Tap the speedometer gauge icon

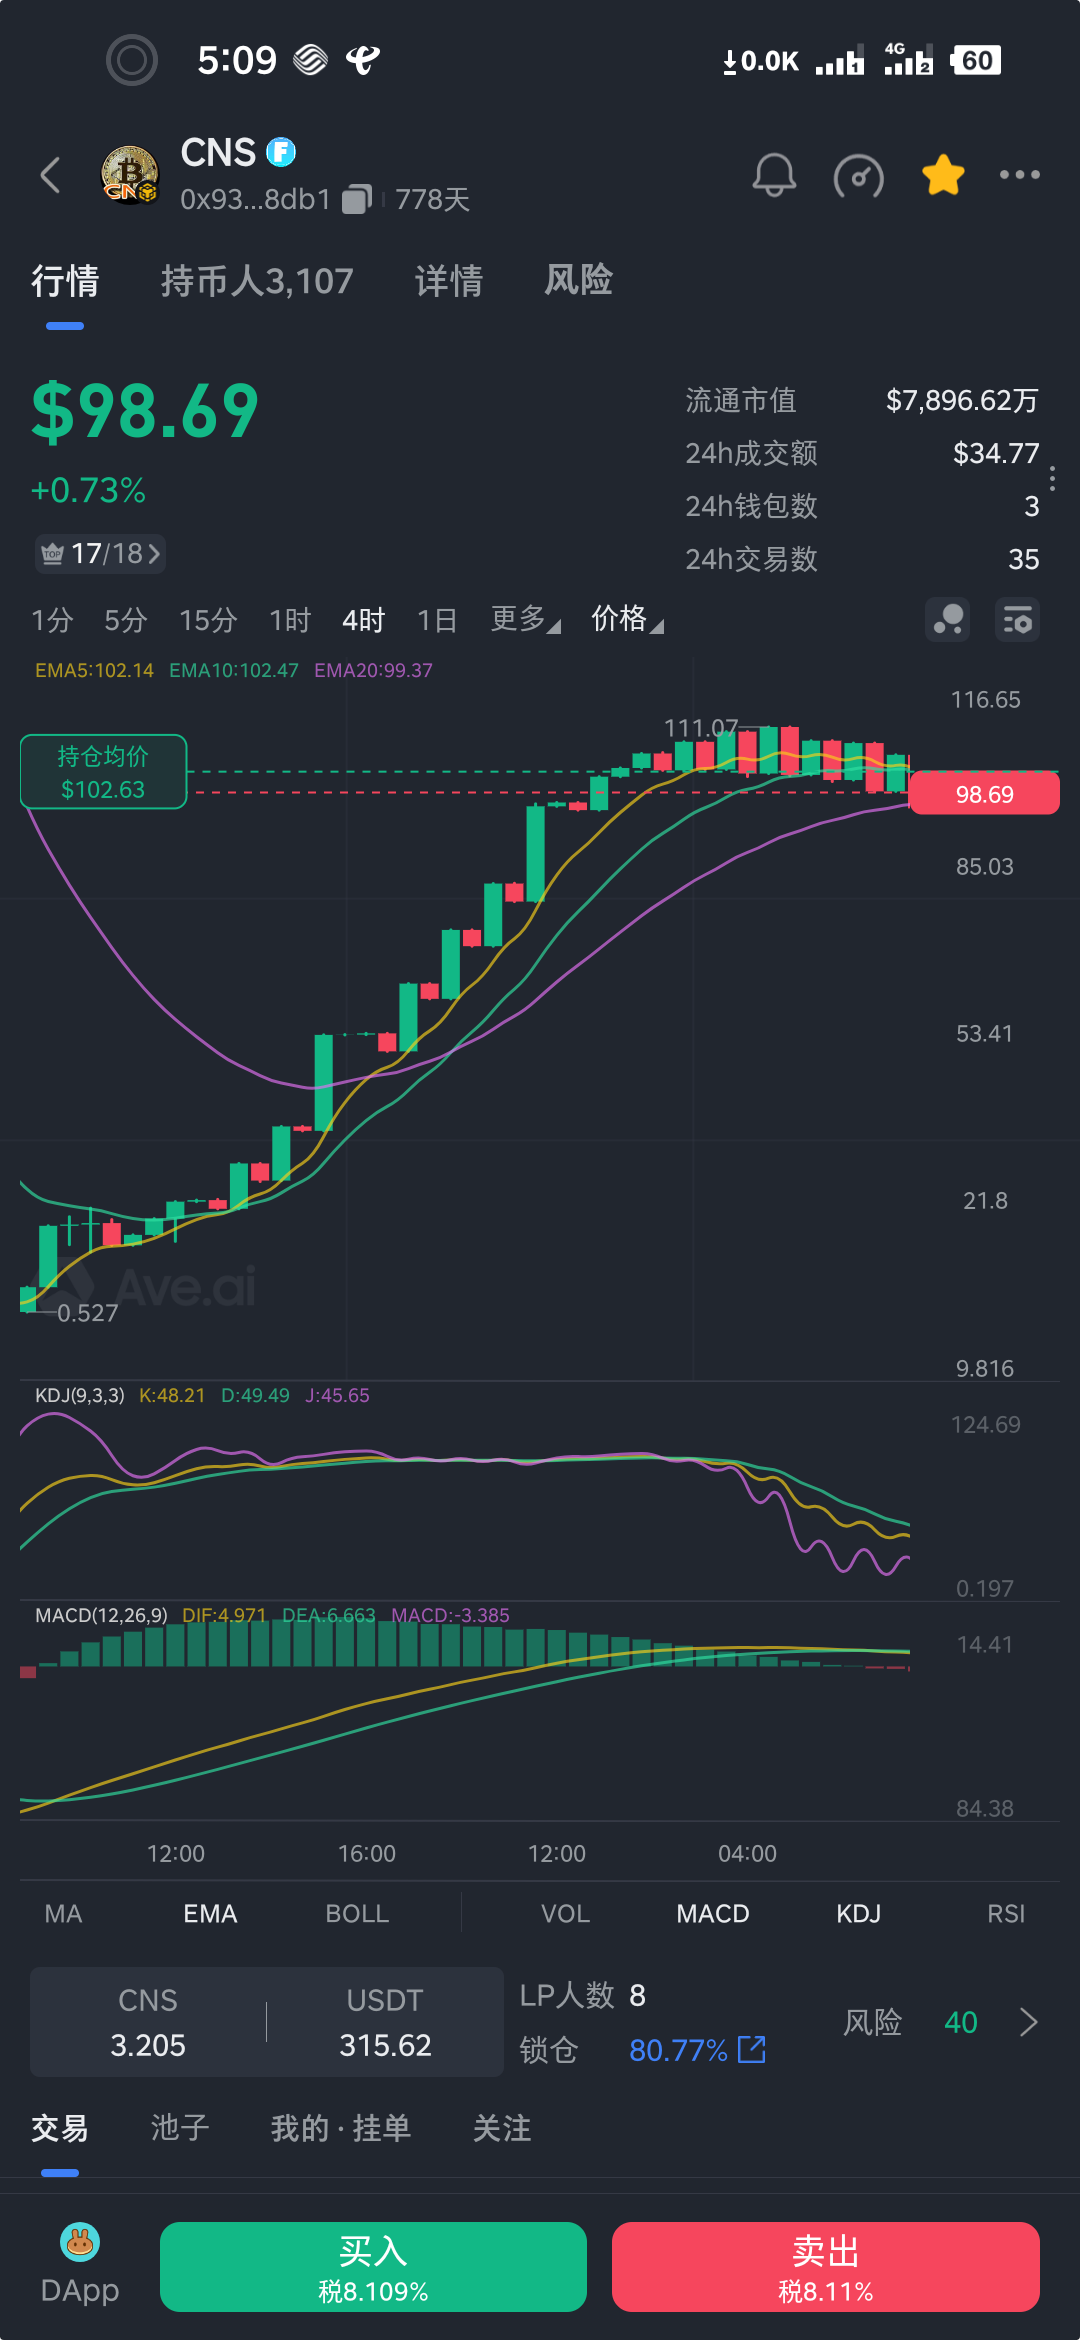pyautogui.click(x=858, y=177)
